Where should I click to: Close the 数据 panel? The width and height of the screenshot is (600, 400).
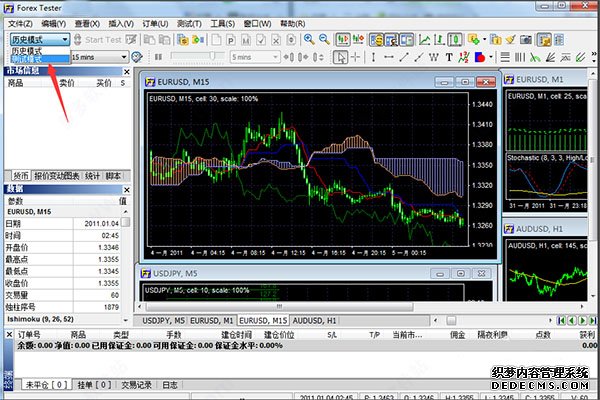[127, 189]
